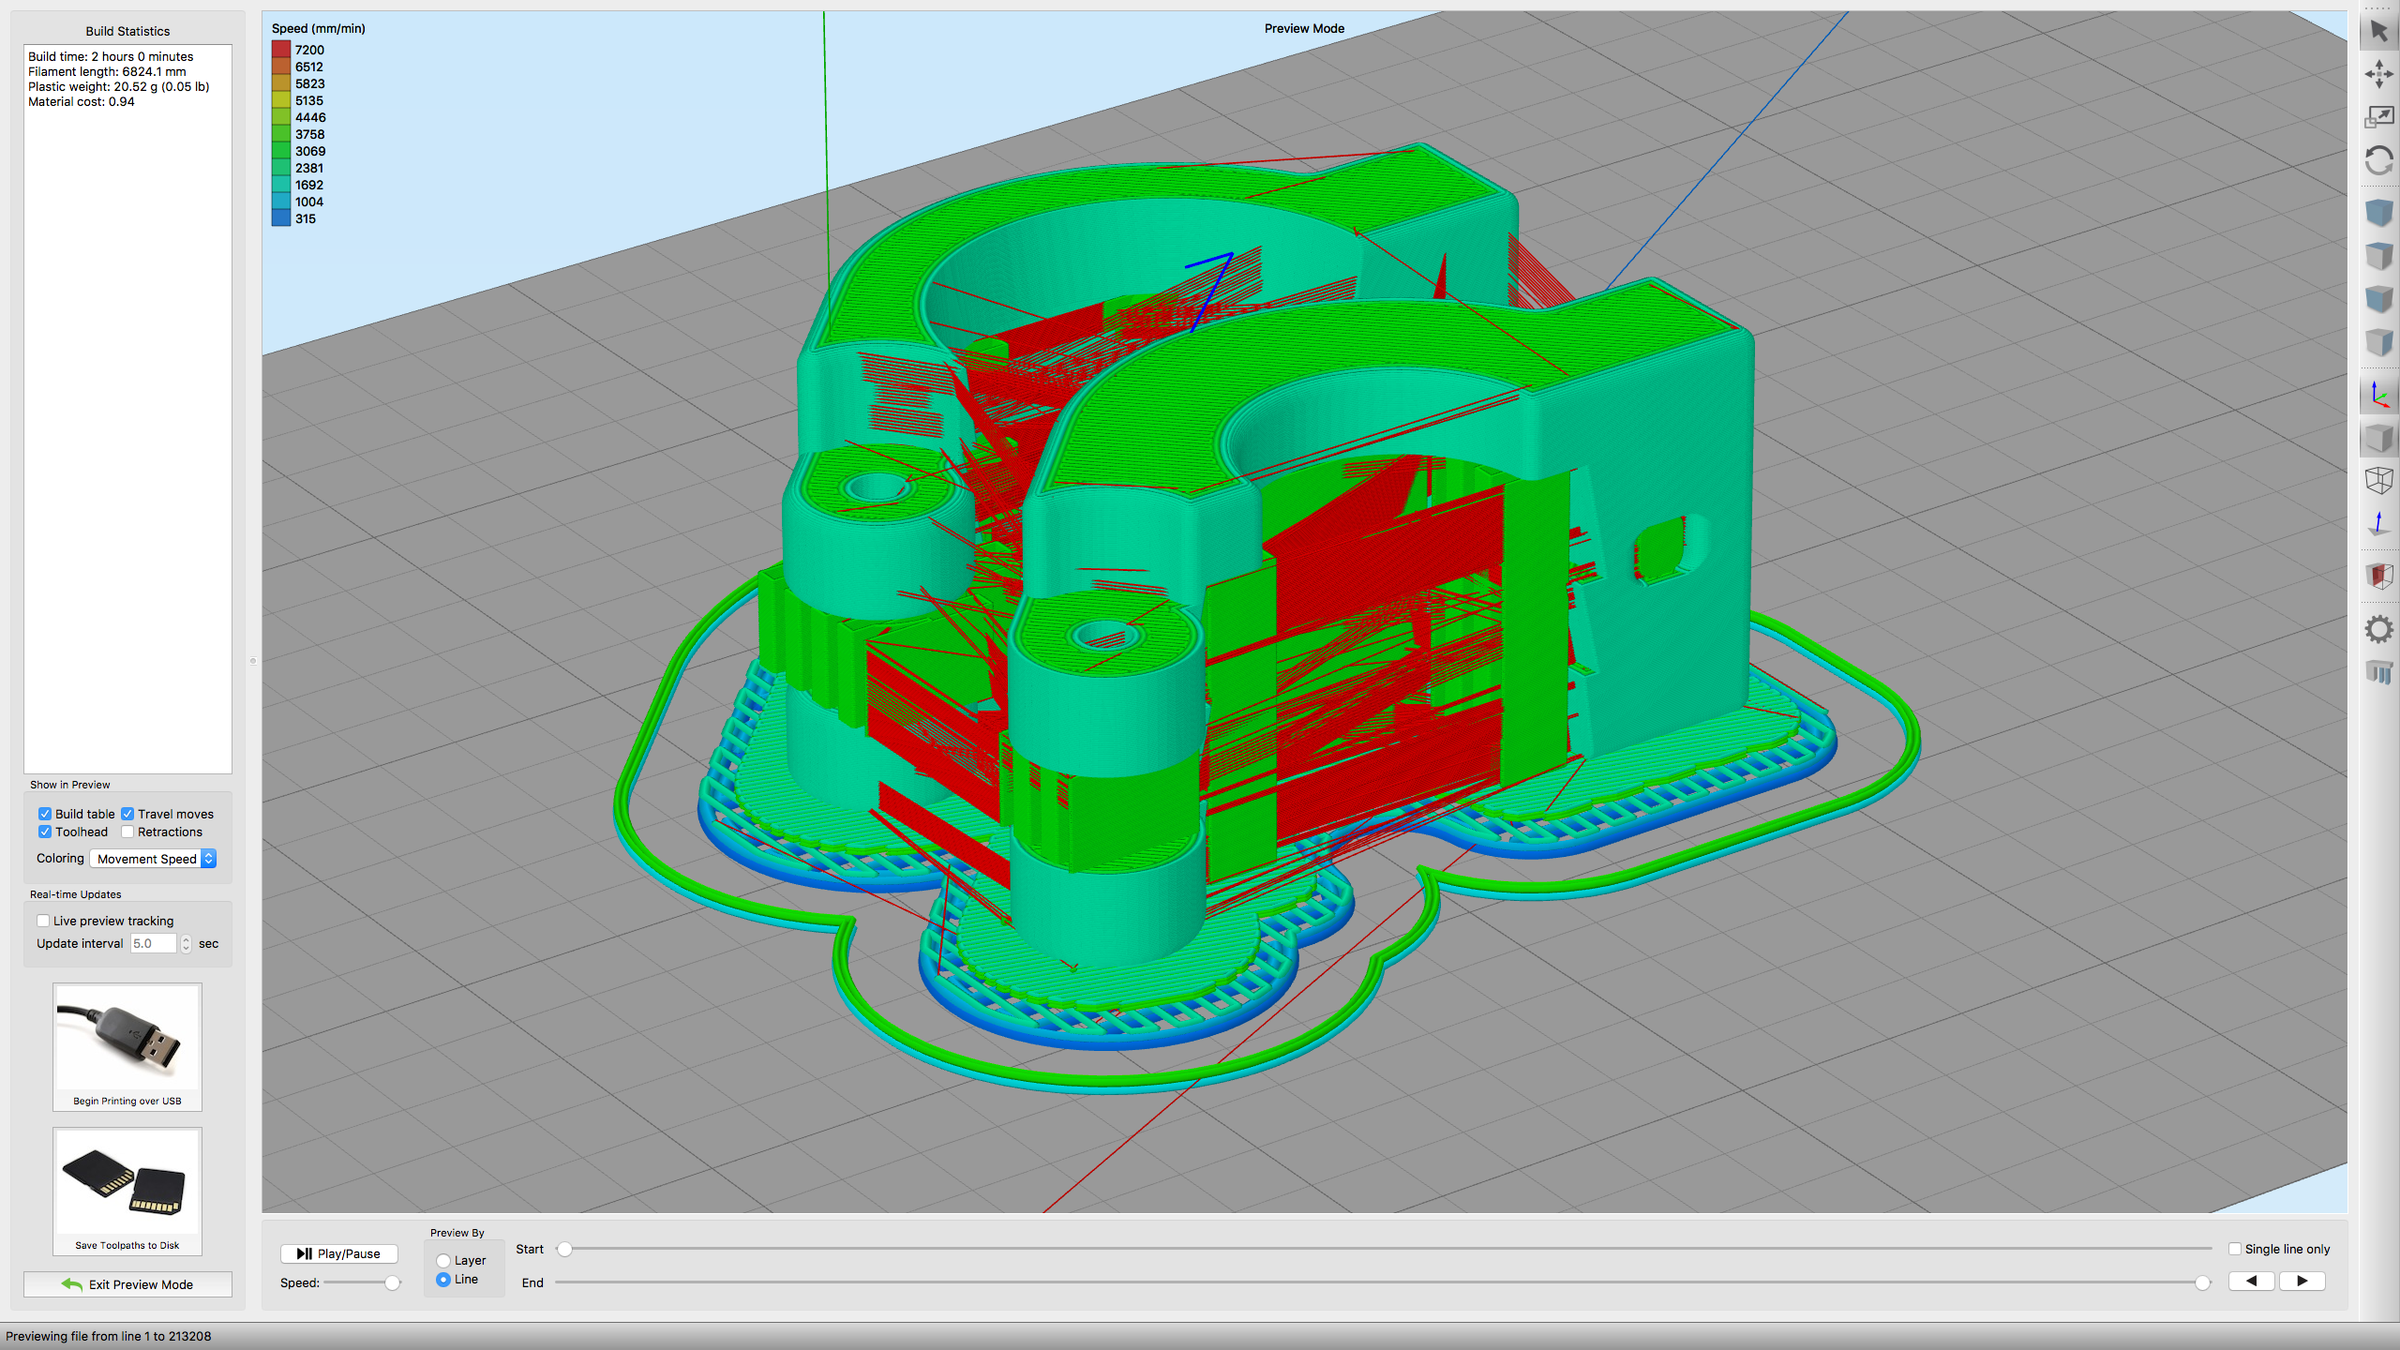Click the Update interval stepper arrows
This screenshot has height=1350, width=2400.
(186, 944)
